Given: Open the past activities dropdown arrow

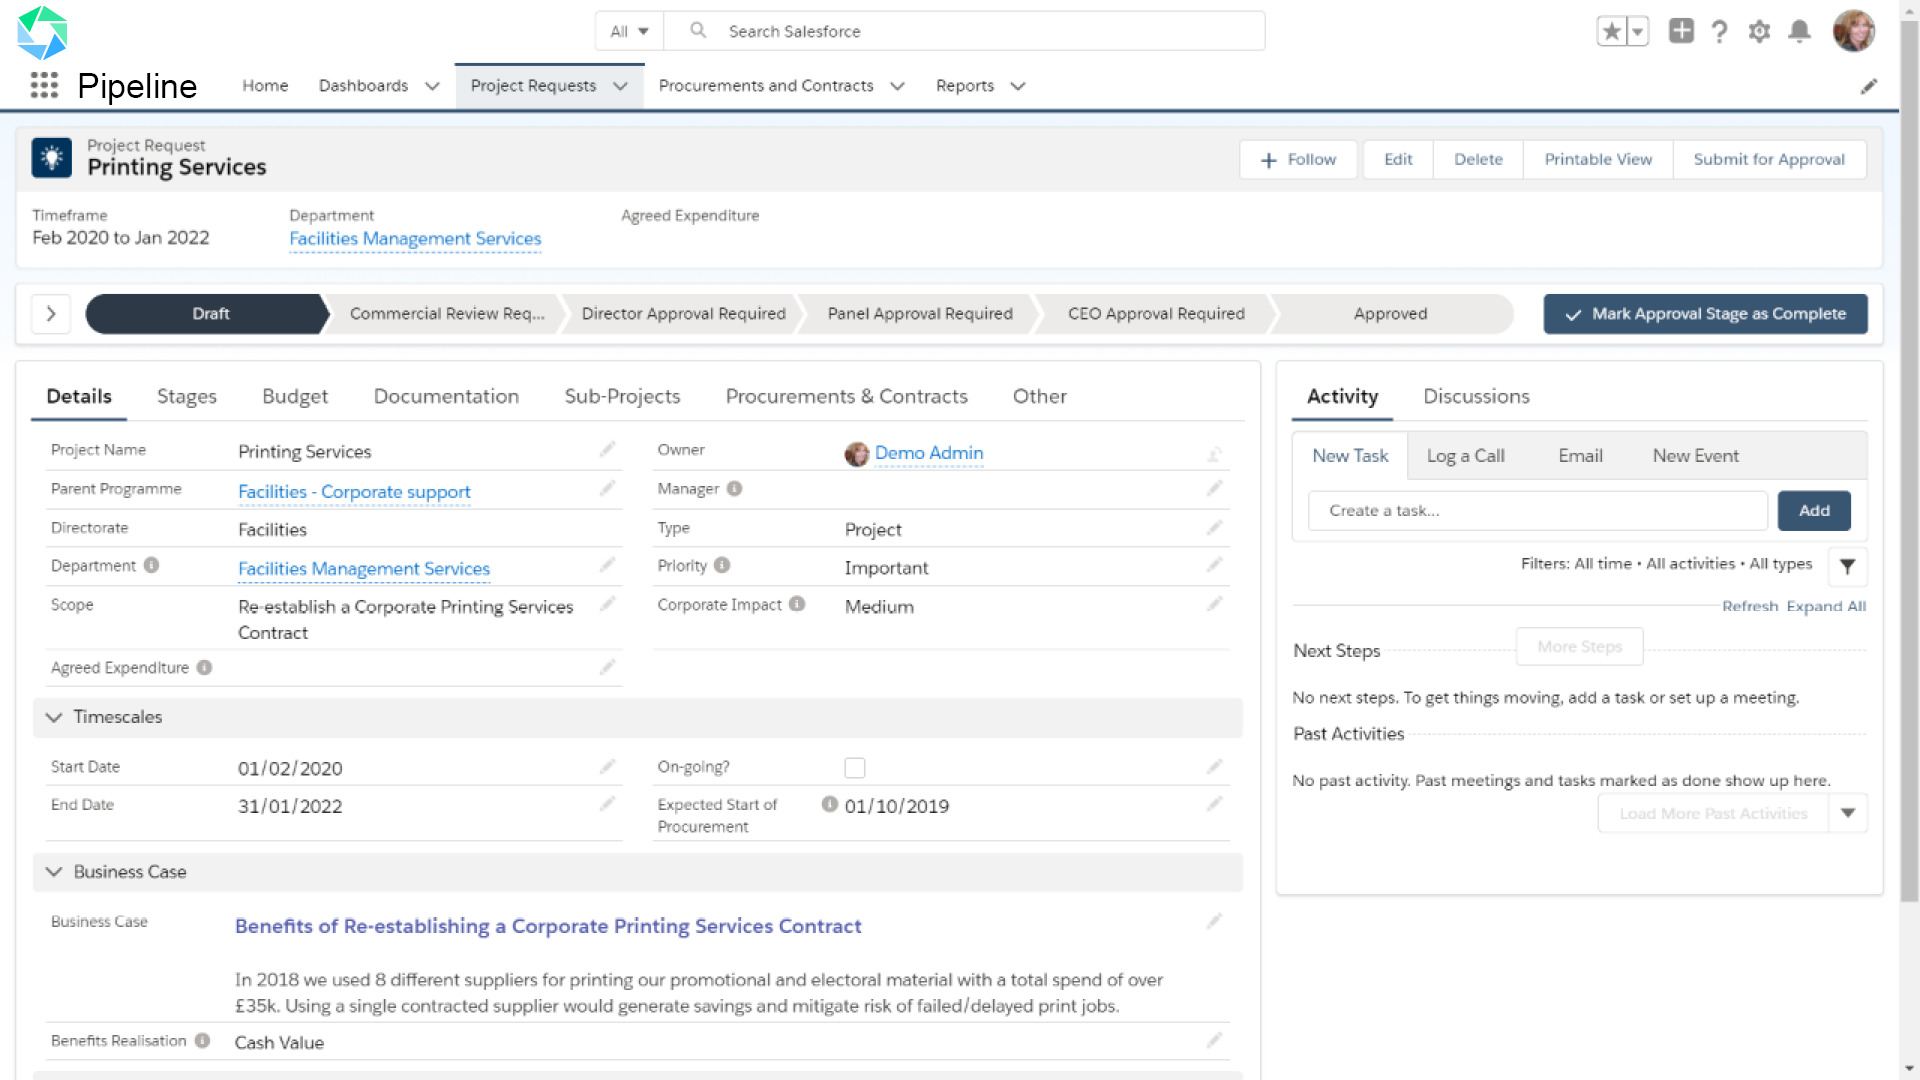Looking at the screenshot, I should coord(1847,813).
